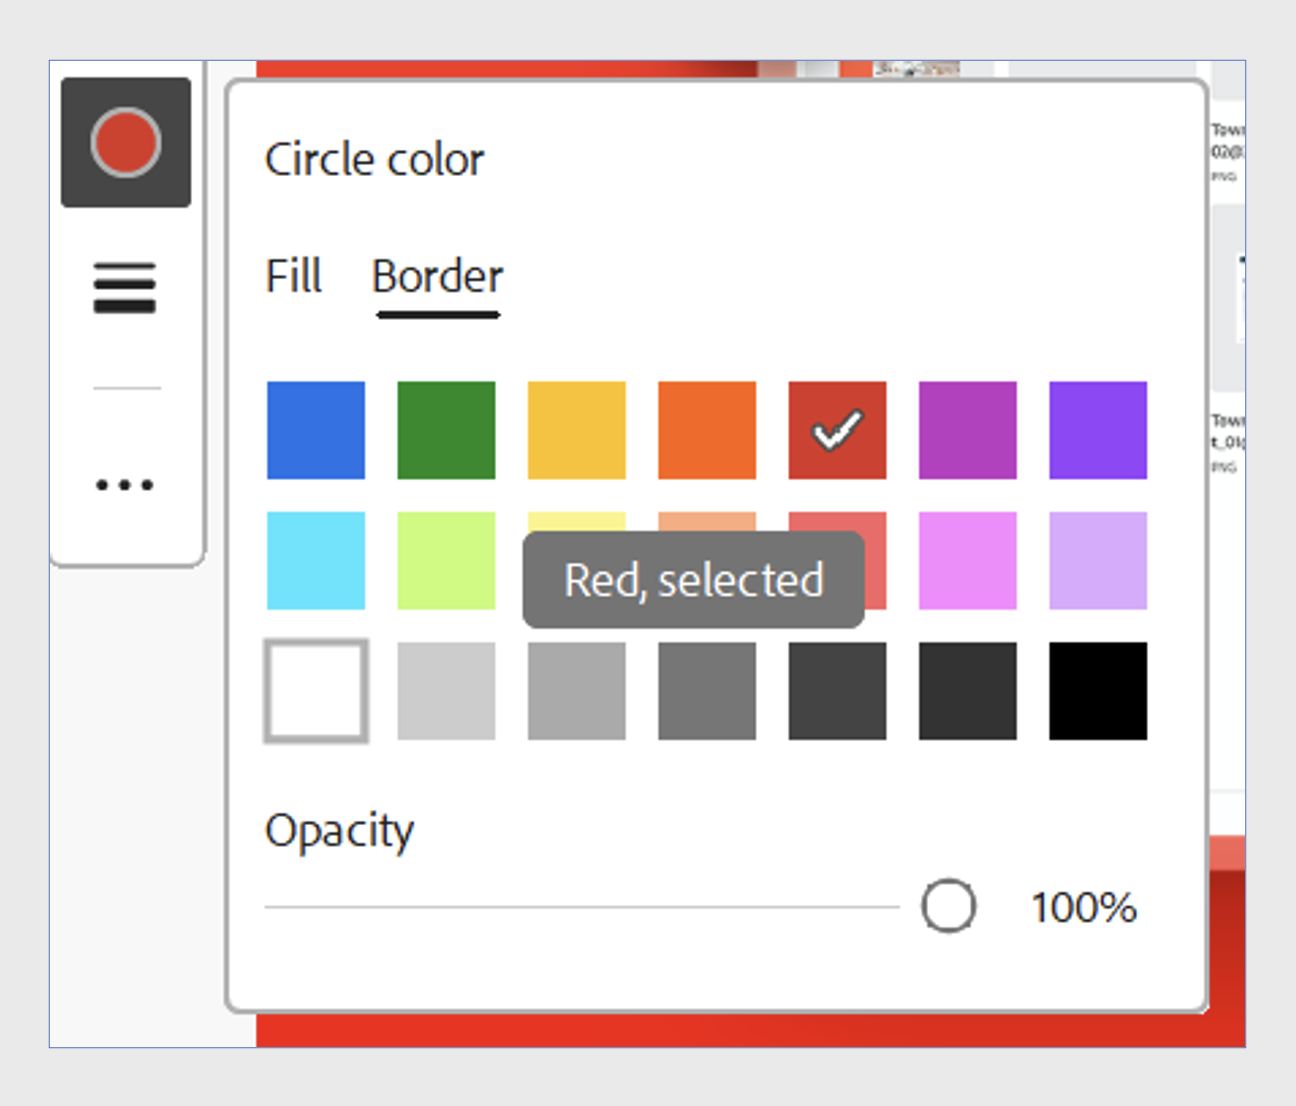Choose the light cyan color swatch
Image resolution: width=1296 pixels, height=1106 pixels.
click(316, 561)
